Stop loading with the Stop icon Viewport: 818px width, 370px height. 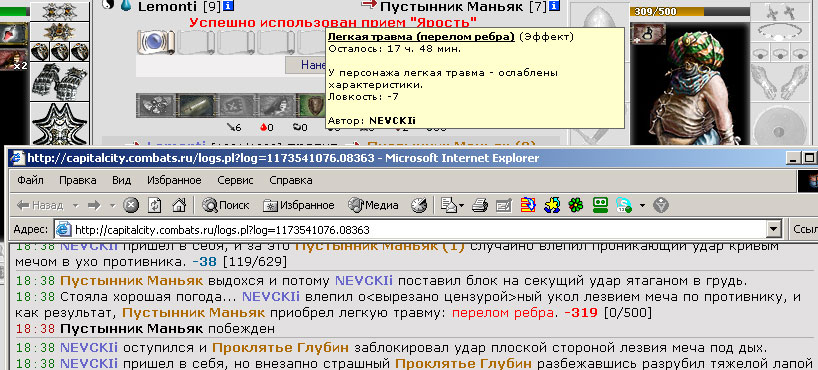(131, 206)
